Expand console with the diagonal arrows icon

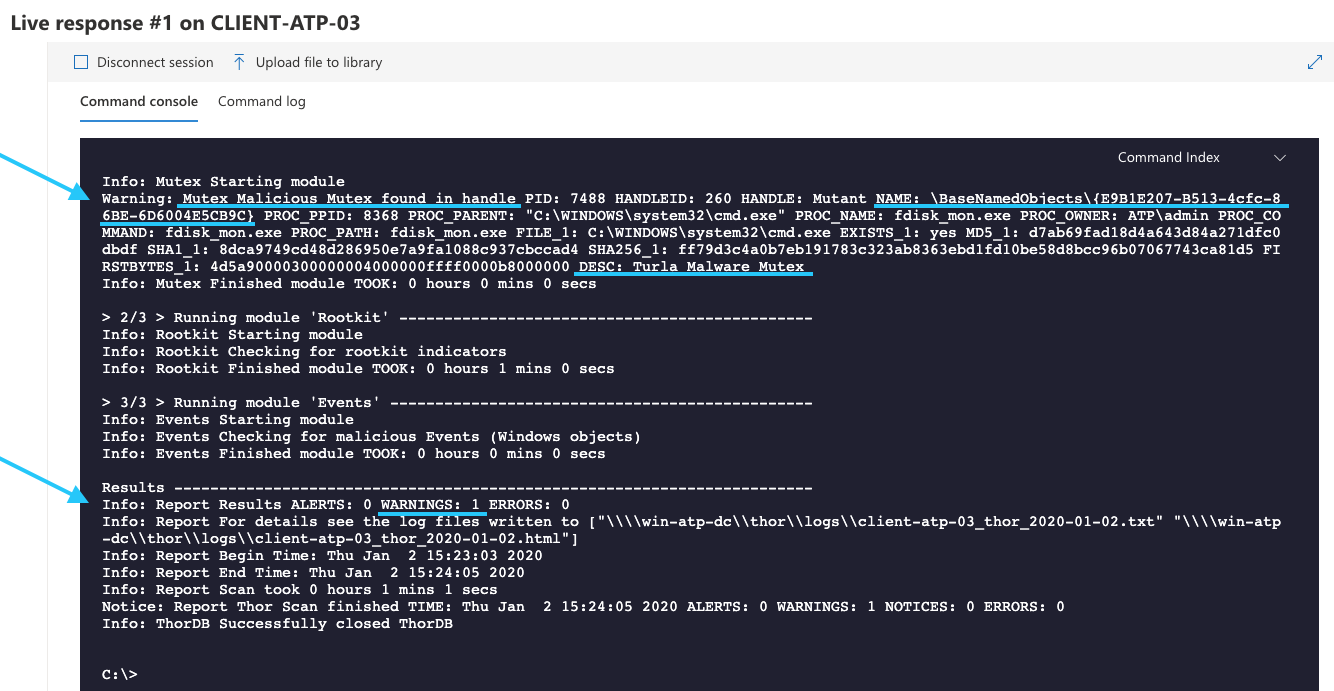[x=1315, y=62]
